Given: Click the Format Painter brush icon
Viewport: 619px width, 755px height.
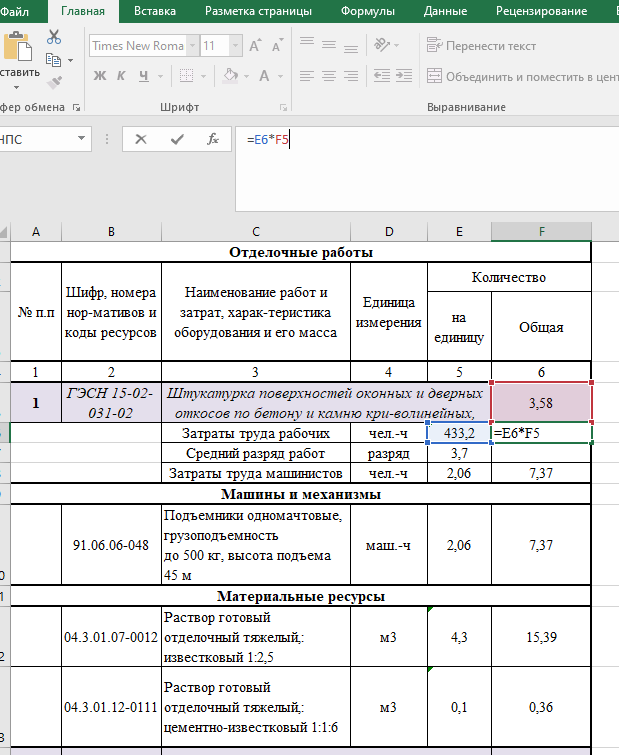Looking at the screenshot, I should 54,82.
